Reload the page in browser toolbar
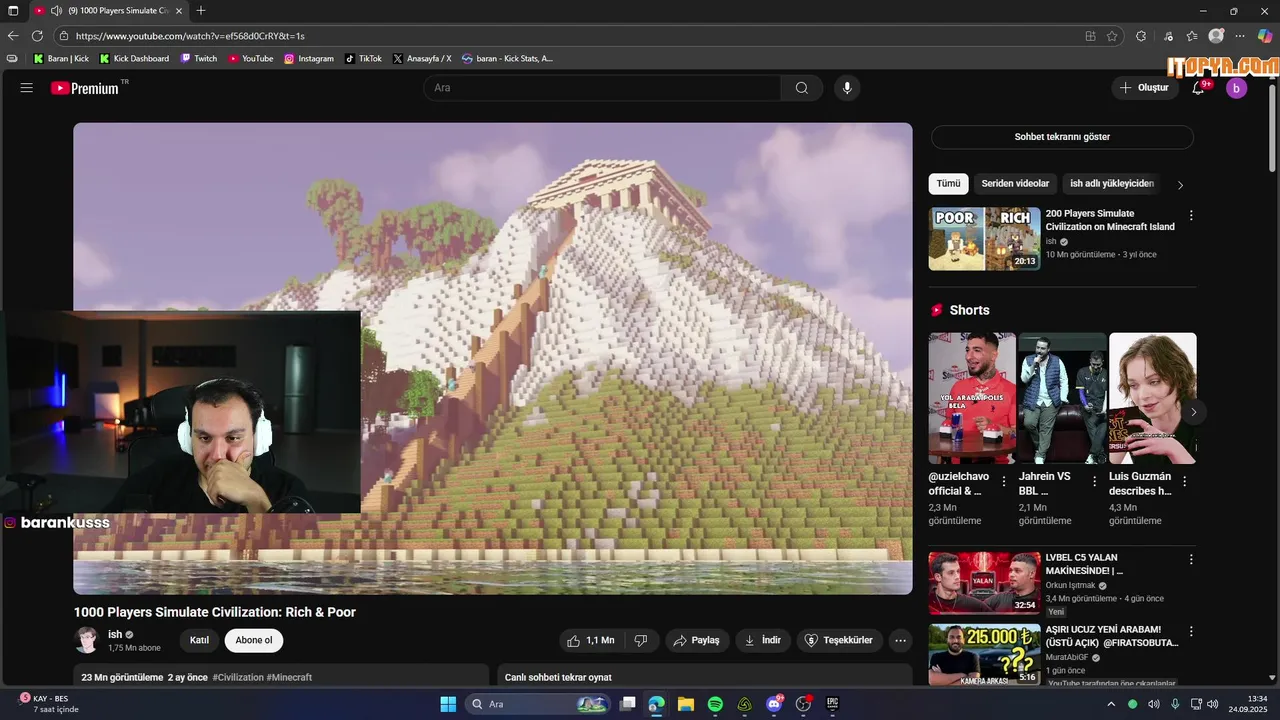The image size is (1280, 720). pyautogui.click(x=37, y=36)
